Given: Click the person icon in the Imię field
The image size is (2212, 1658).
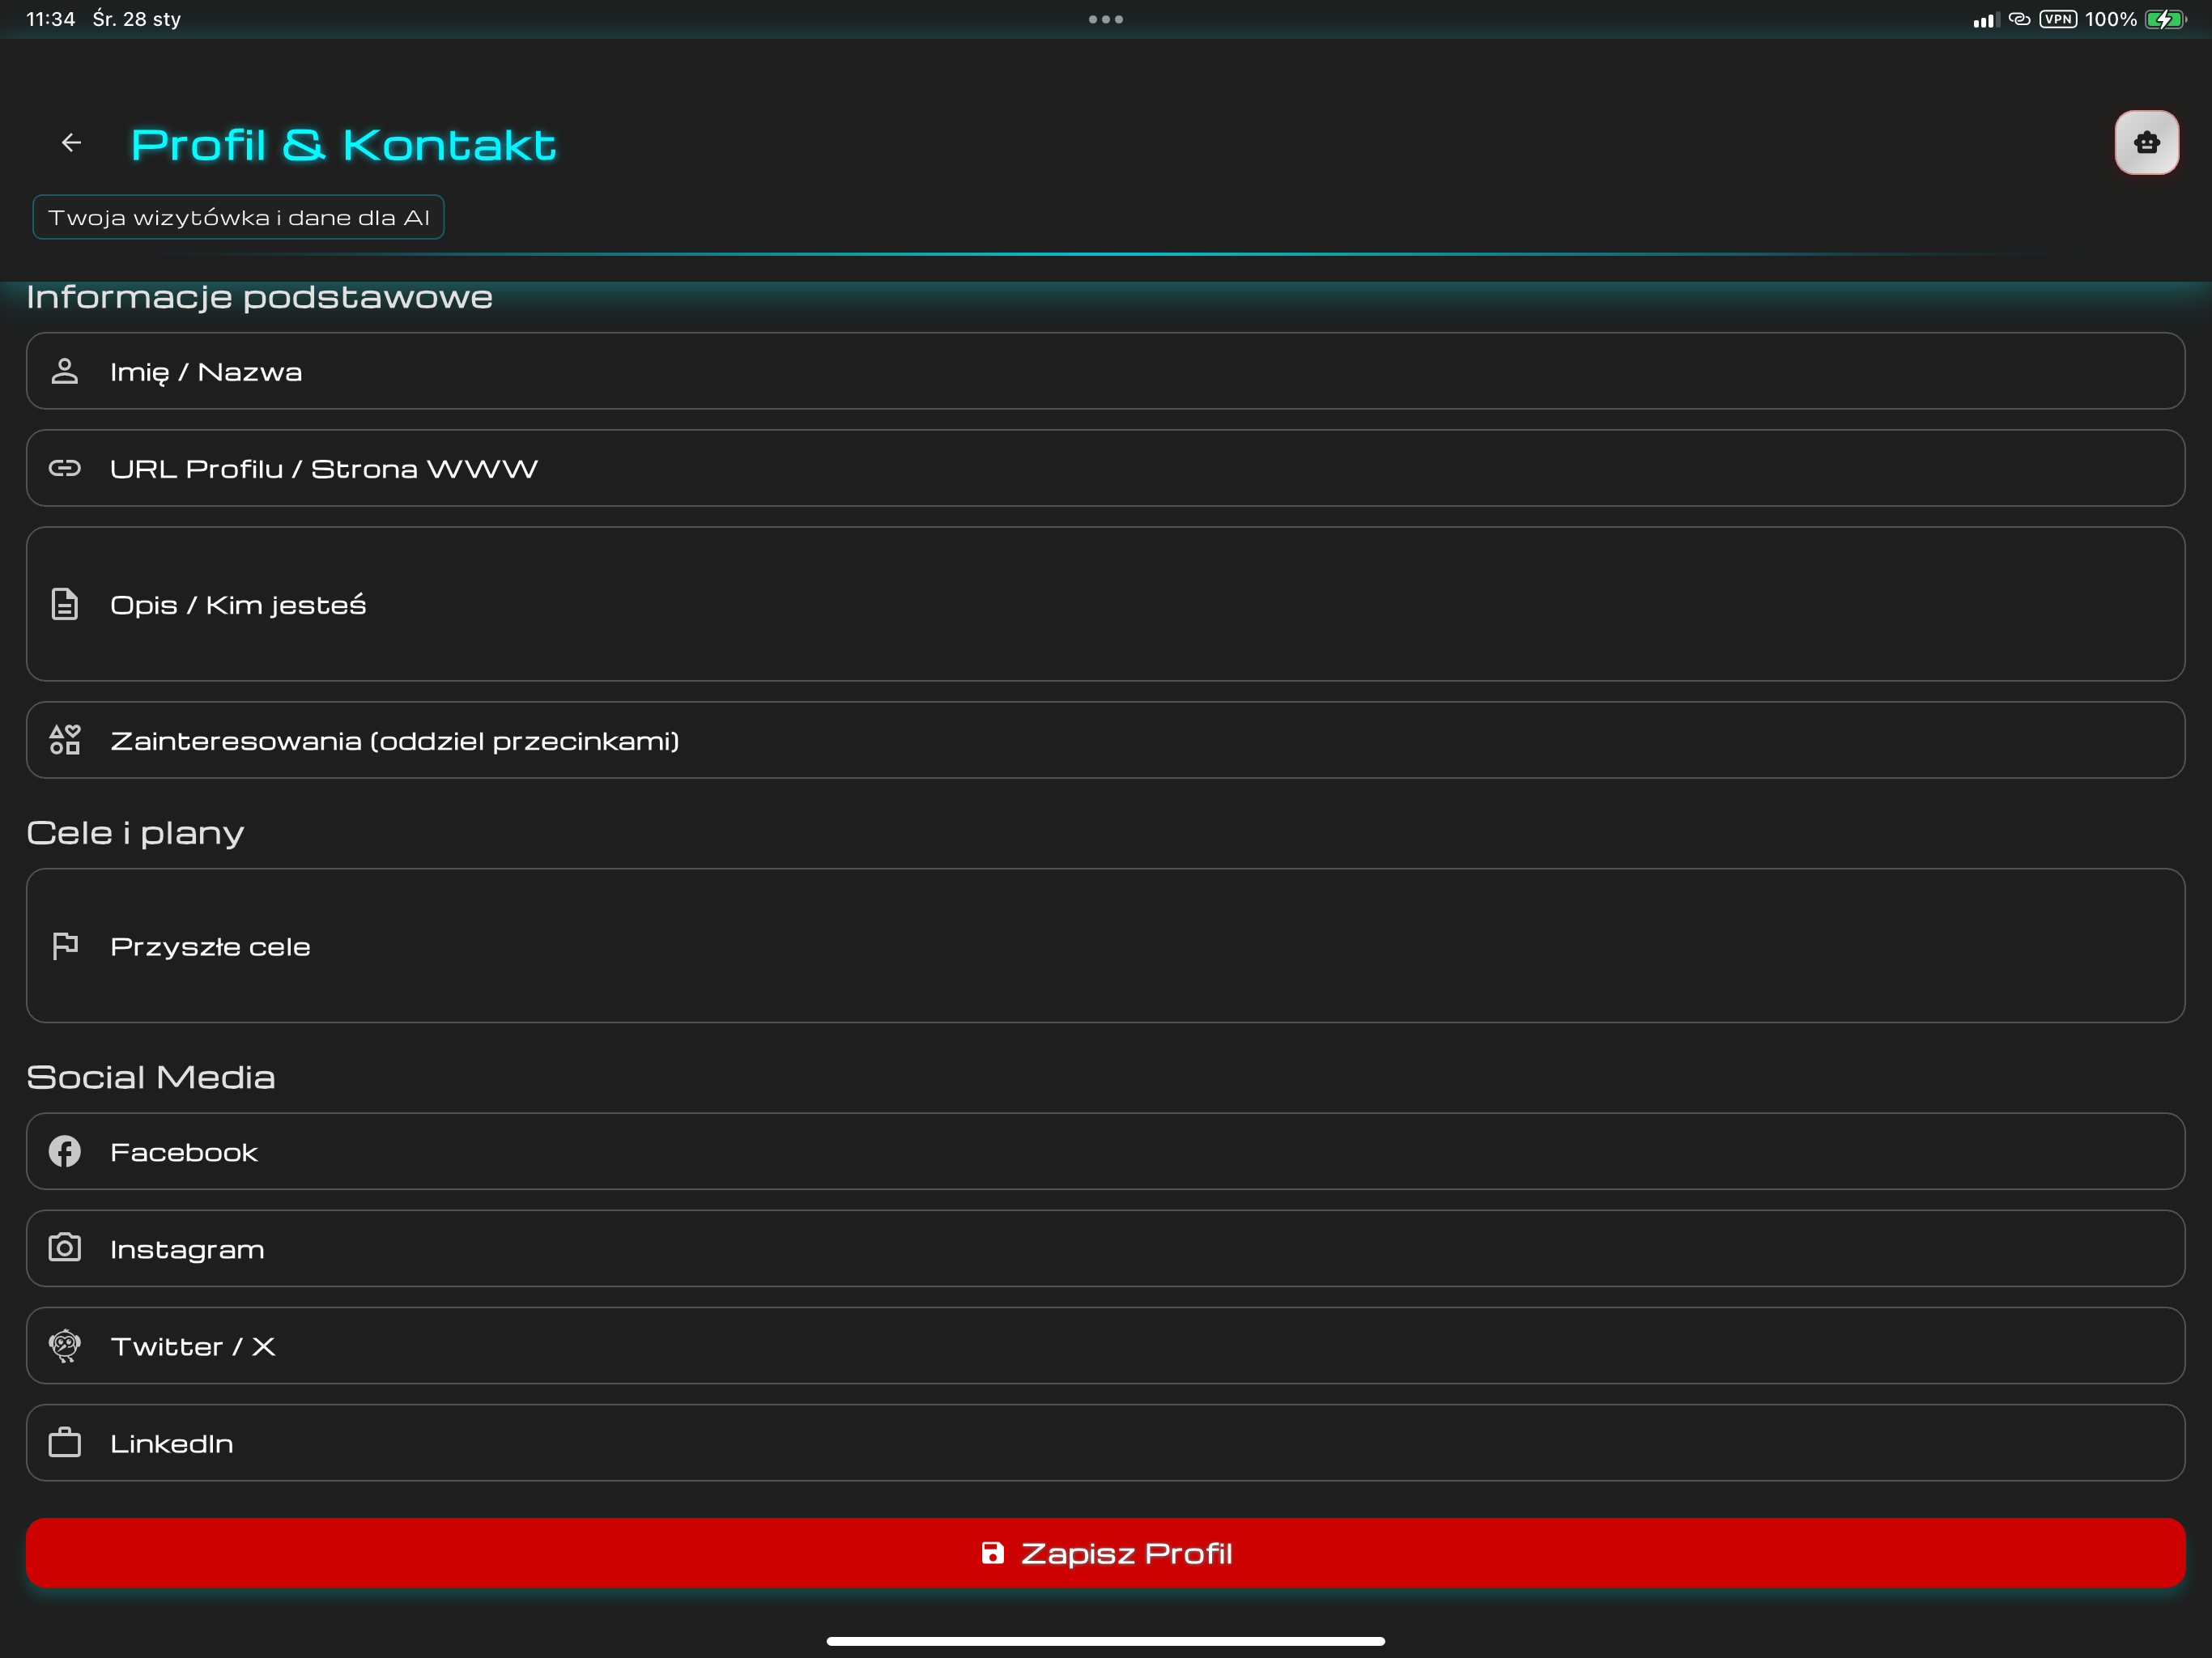Looking at the screenshot, I should tap(65, 372).
